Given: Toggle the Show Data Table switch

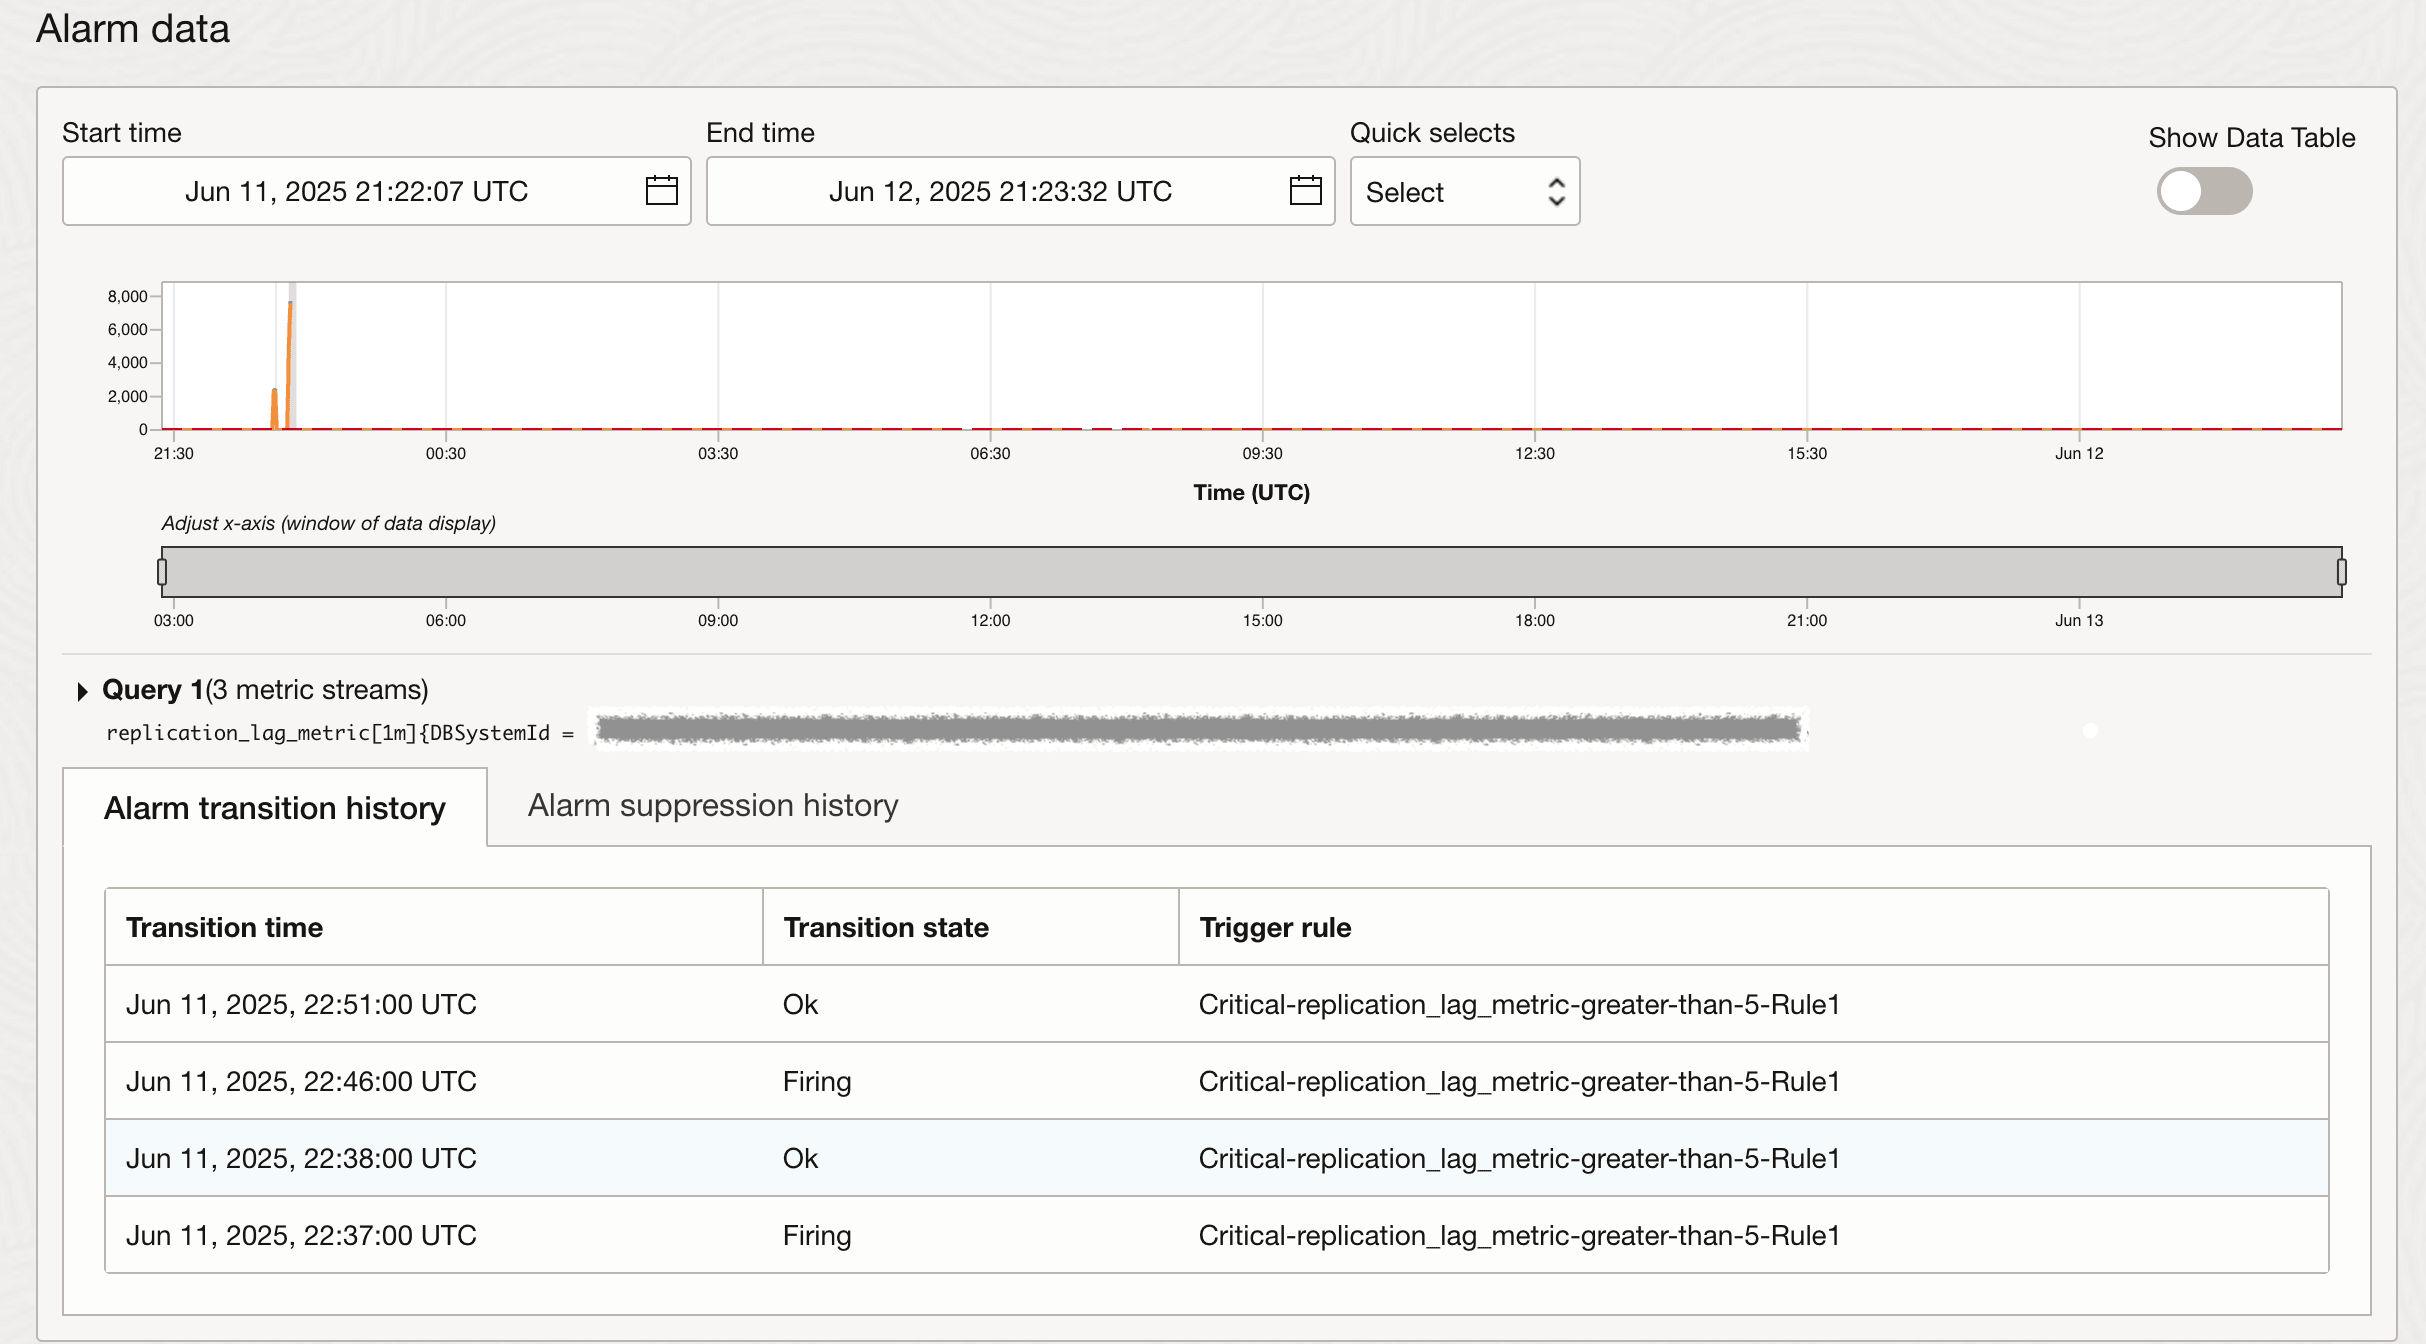Looking at the screenshot, I should click(x=2203, y=191).
